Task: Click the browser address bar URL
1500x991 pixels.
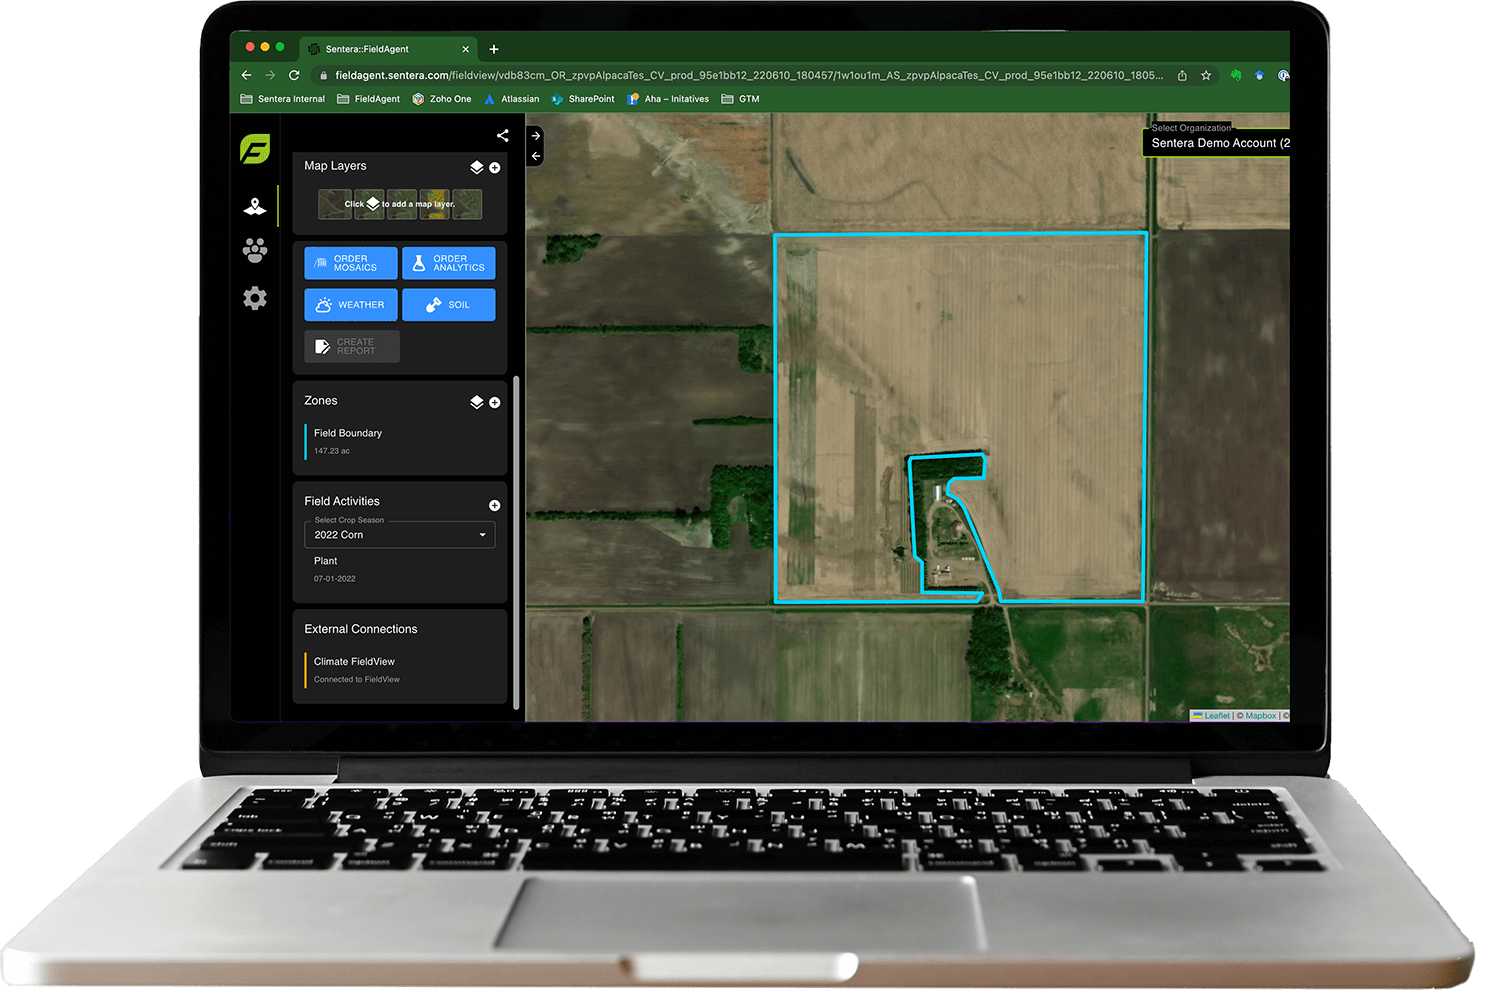Action: pyautogui.click(x=749, y=75)
